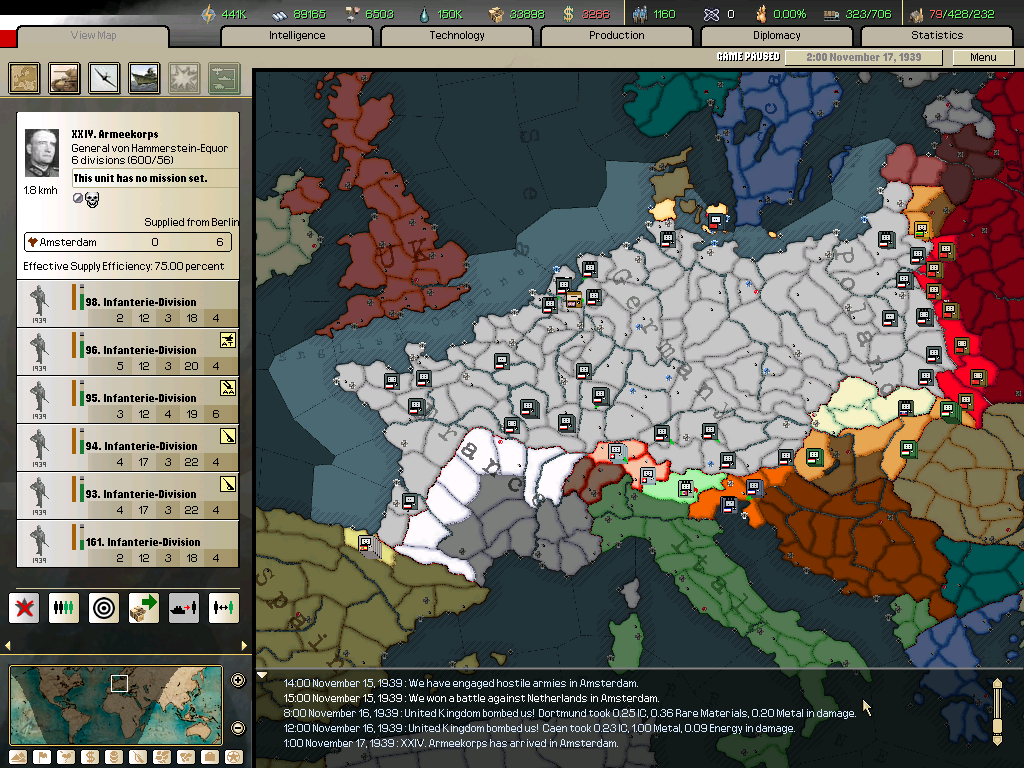Collapse the event log with triangle toggle
1024x768 pixels.
pos(262,675)
